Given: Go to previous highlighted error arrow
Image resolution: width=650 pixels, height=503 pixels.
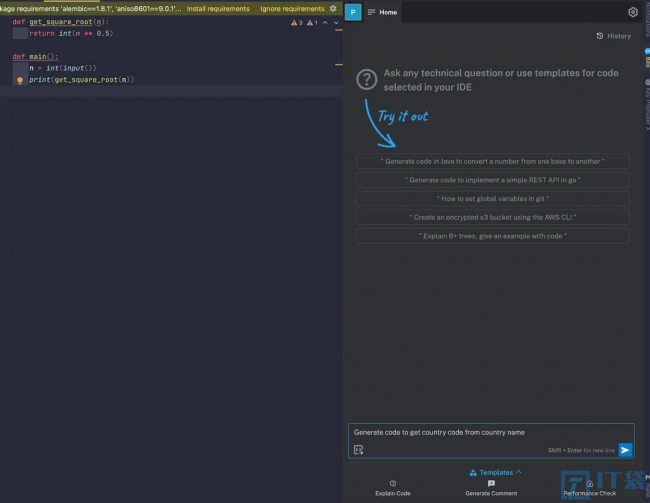Looking at the screenshot, I should (325, 23).
